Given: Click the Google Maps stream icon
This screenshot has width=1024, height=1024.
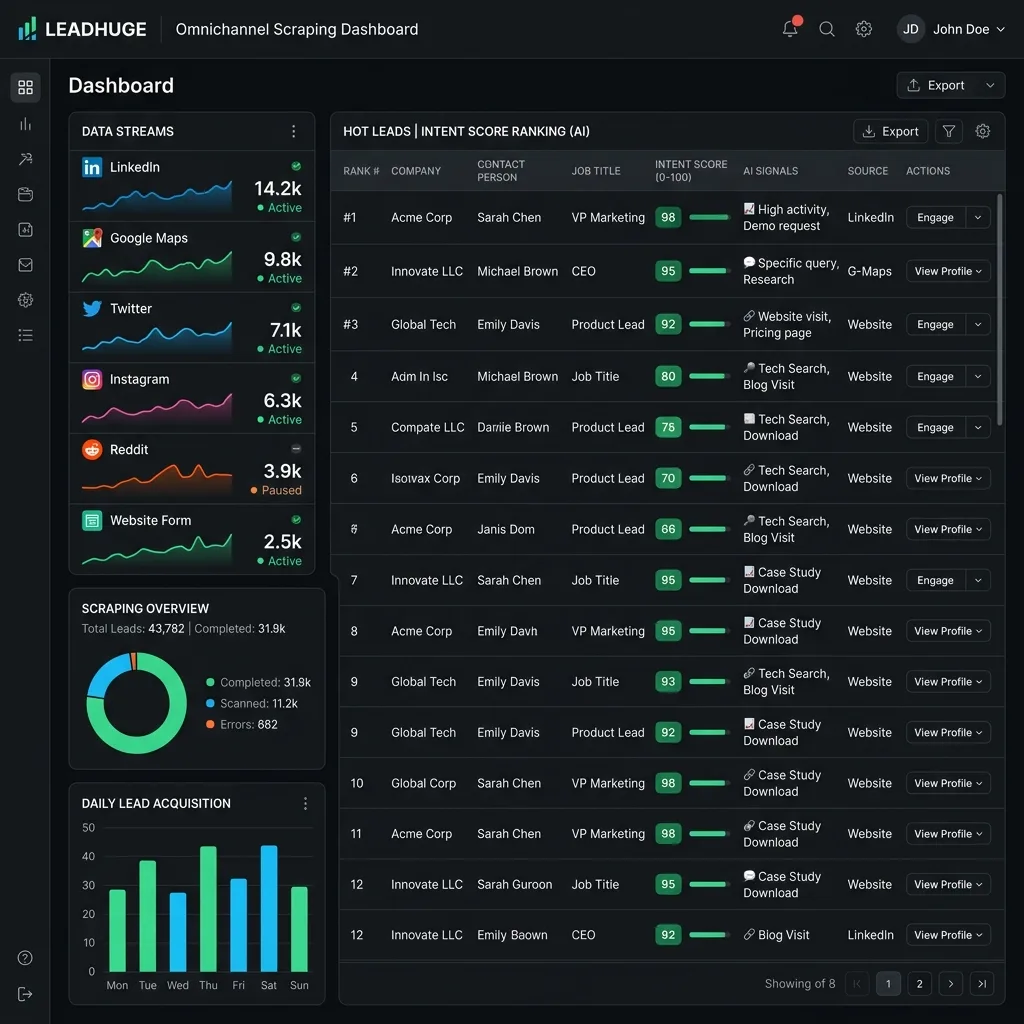Looking at the screenshot, I should pyautogui.click(x=92, y=238).
